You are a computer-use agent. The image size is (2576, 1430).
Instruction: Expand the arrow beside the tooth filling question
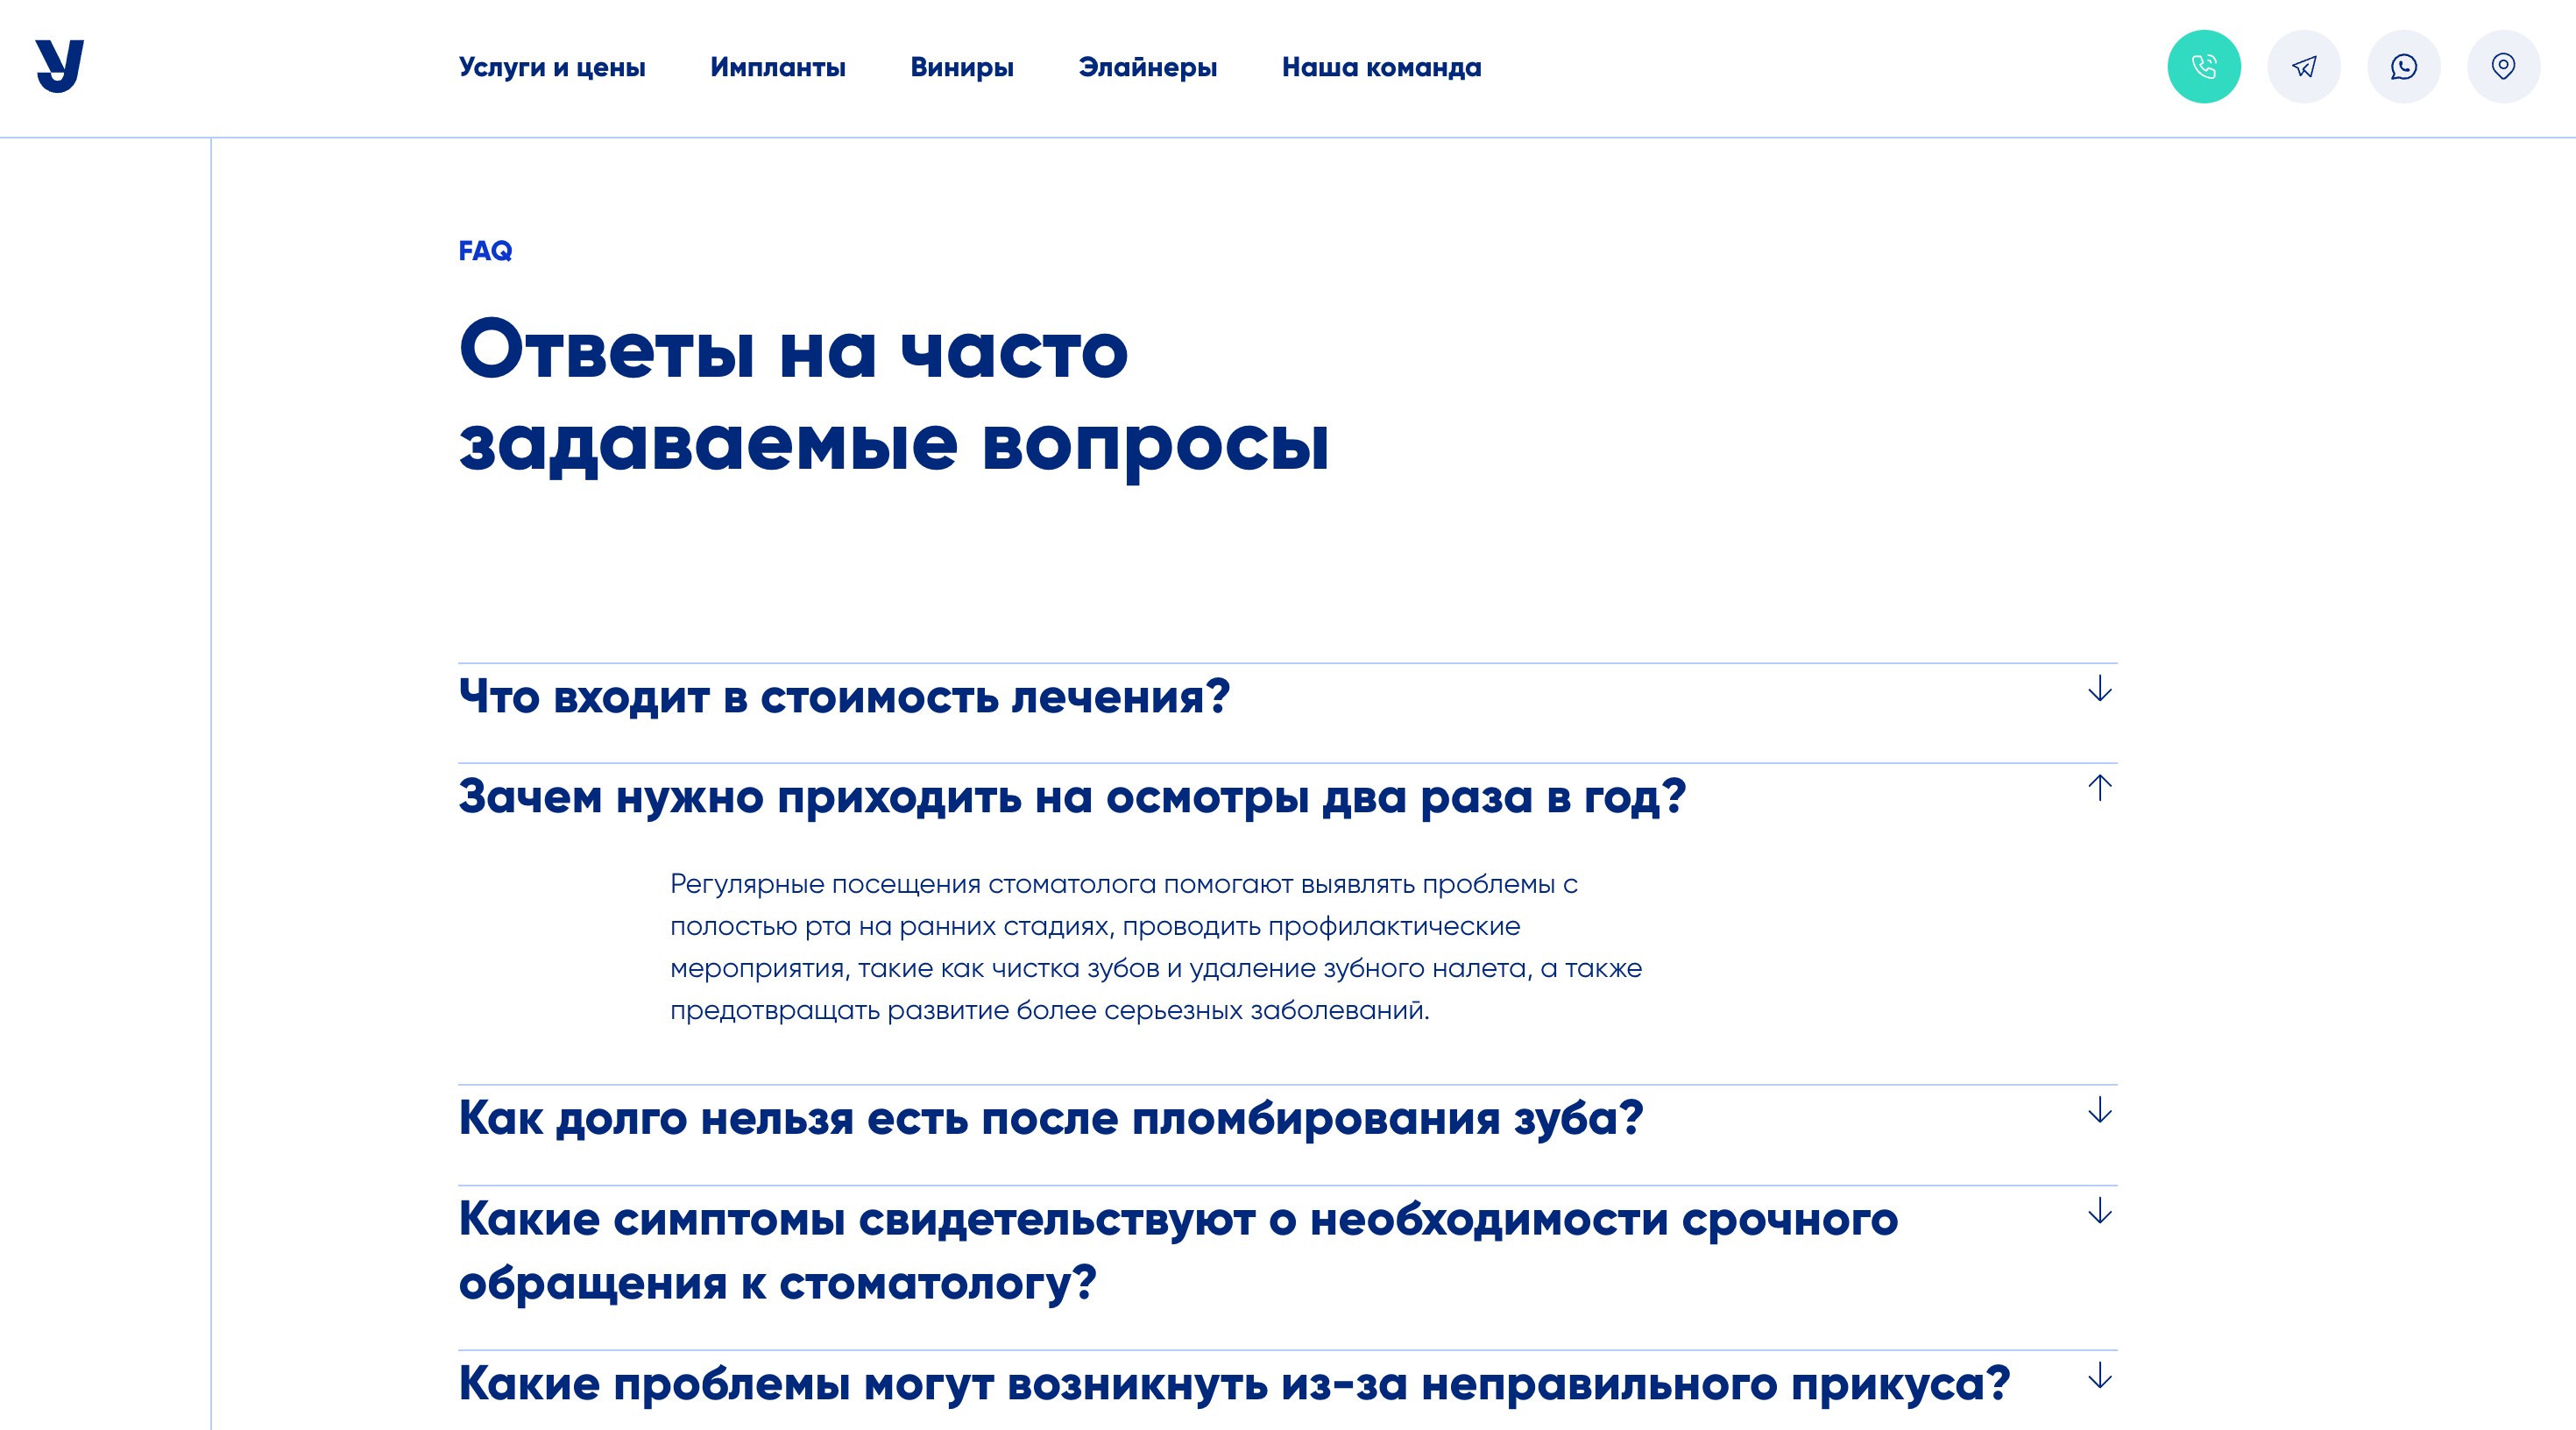2099,1110
